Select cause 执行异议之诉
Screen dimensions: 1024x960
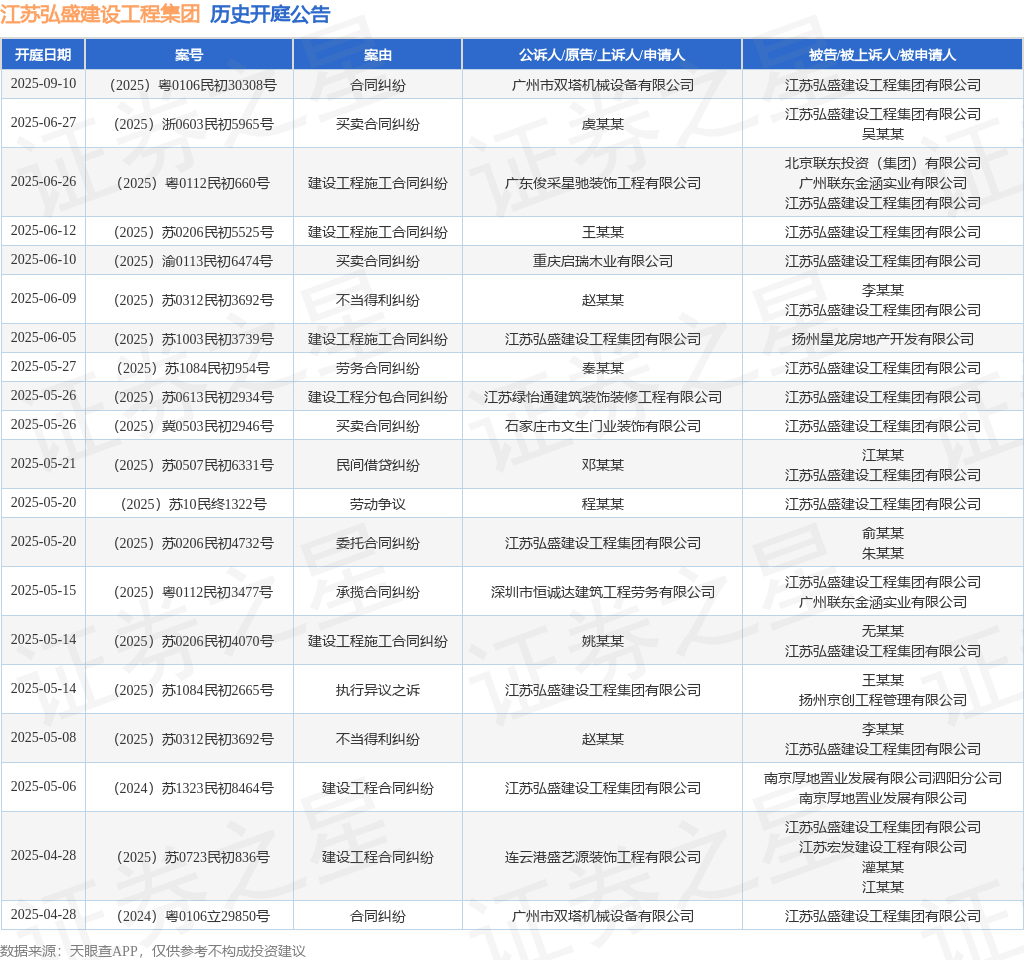[x=377, y=690]
